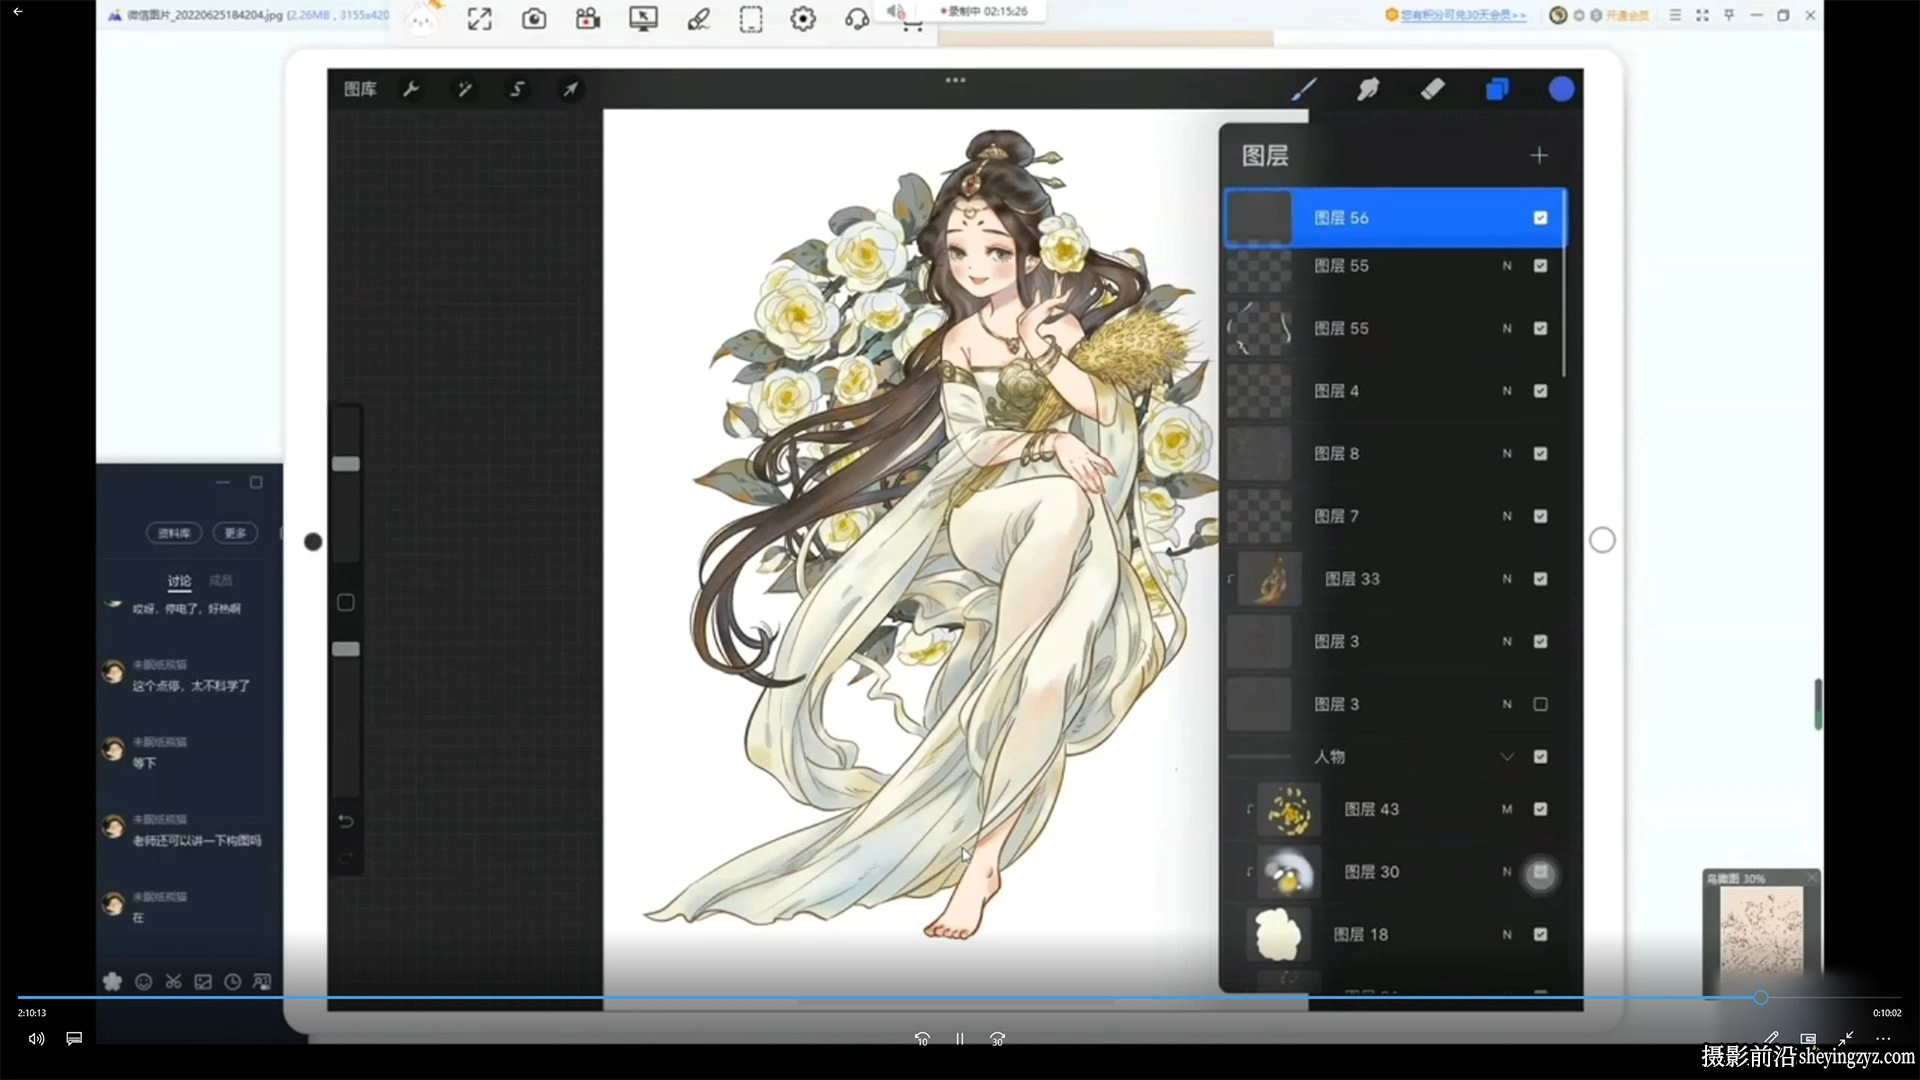1920x1080 pixels.
Task: Open the emoji picker in chat panel
Action: [143, 982]
